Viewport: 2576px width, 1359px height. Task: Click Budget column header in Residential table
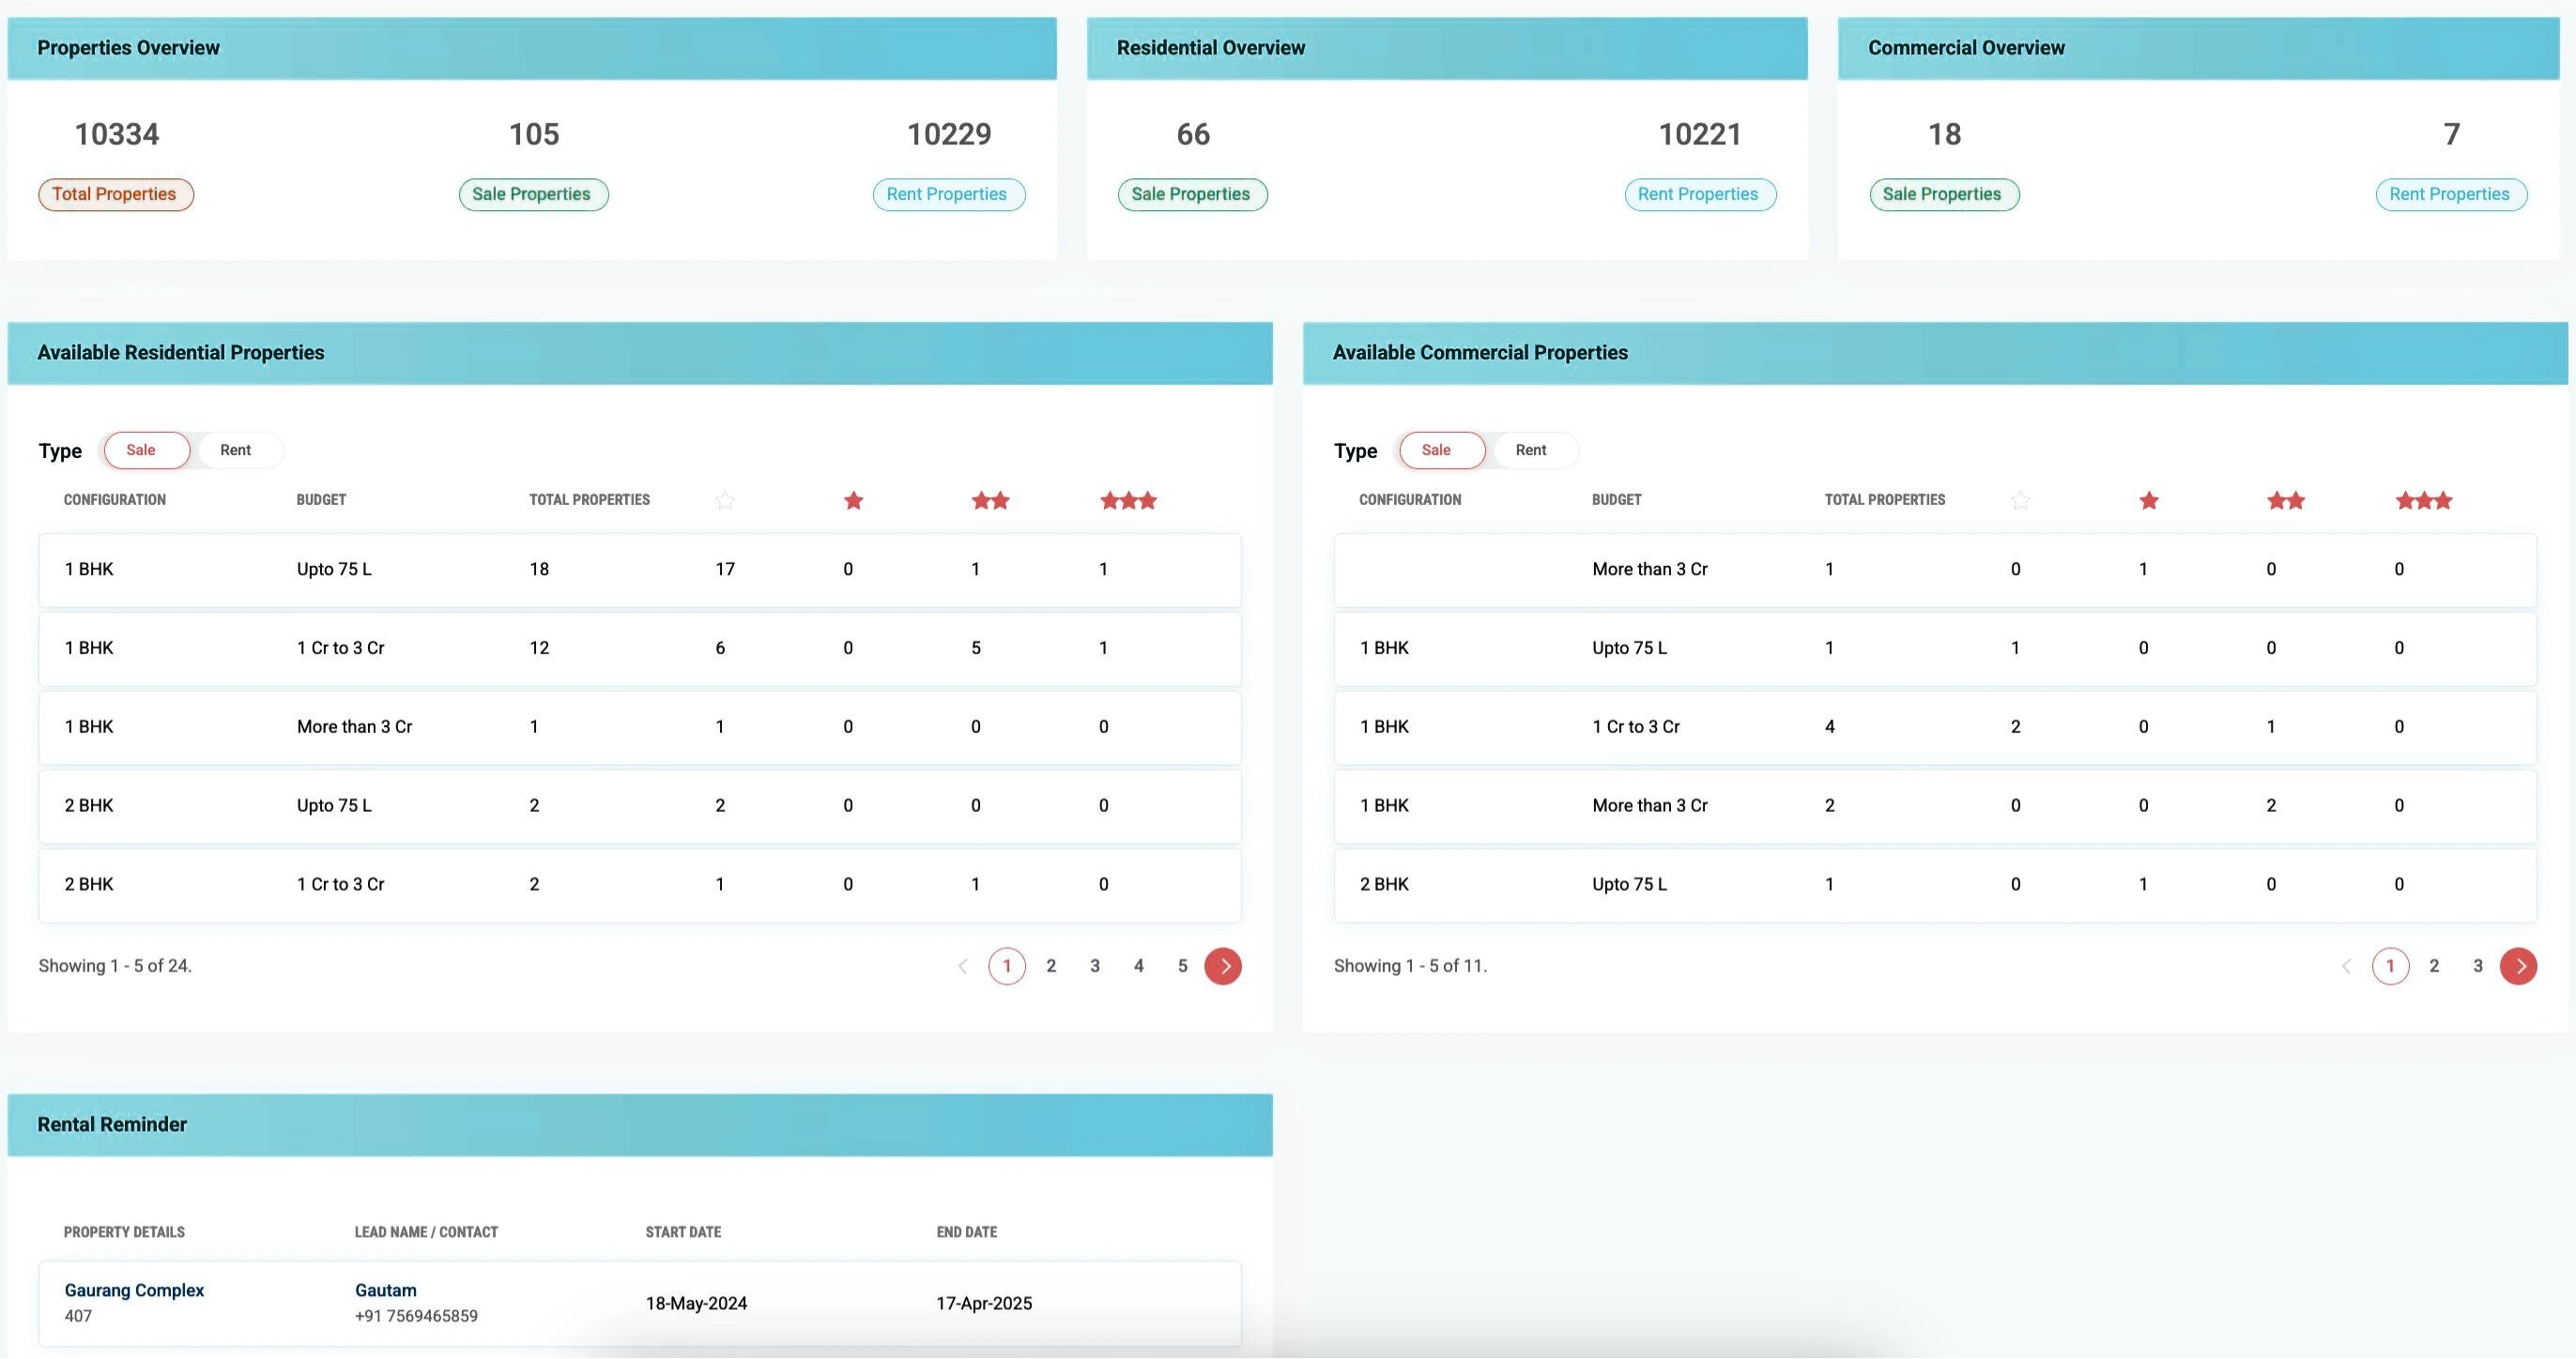pos(321,499)
